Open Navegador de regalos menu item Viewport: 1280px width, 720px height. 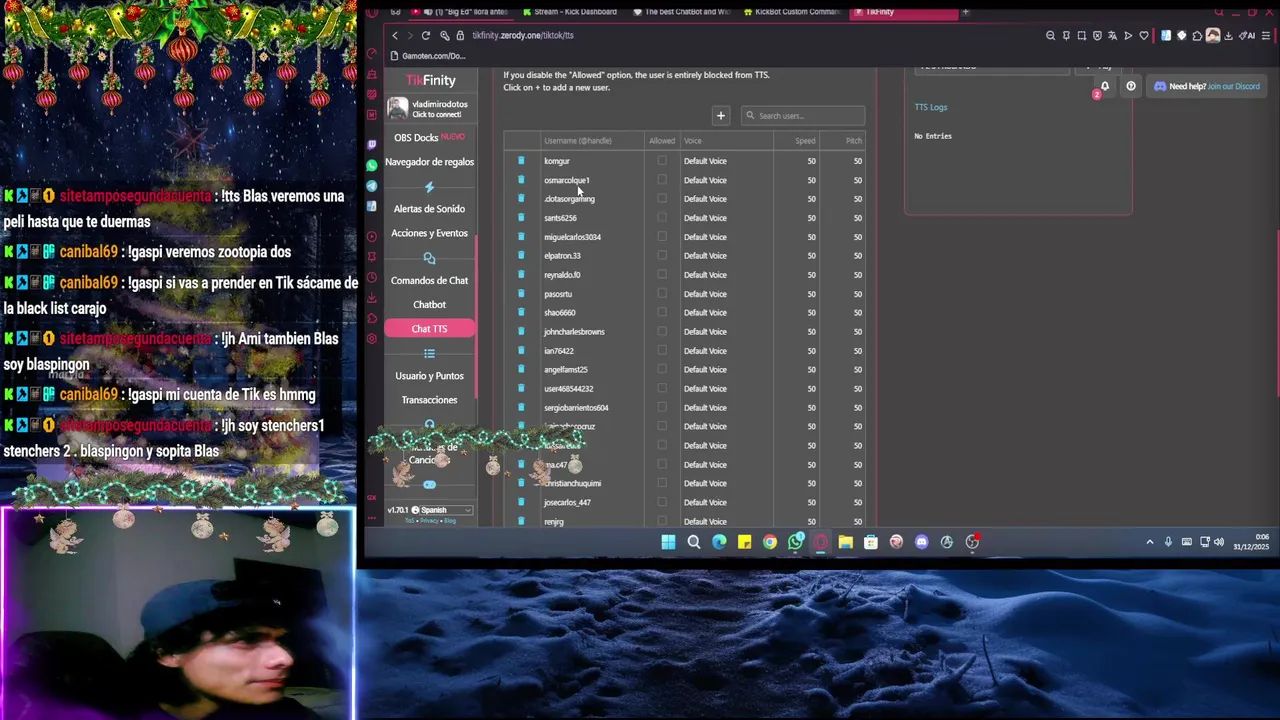429,162
